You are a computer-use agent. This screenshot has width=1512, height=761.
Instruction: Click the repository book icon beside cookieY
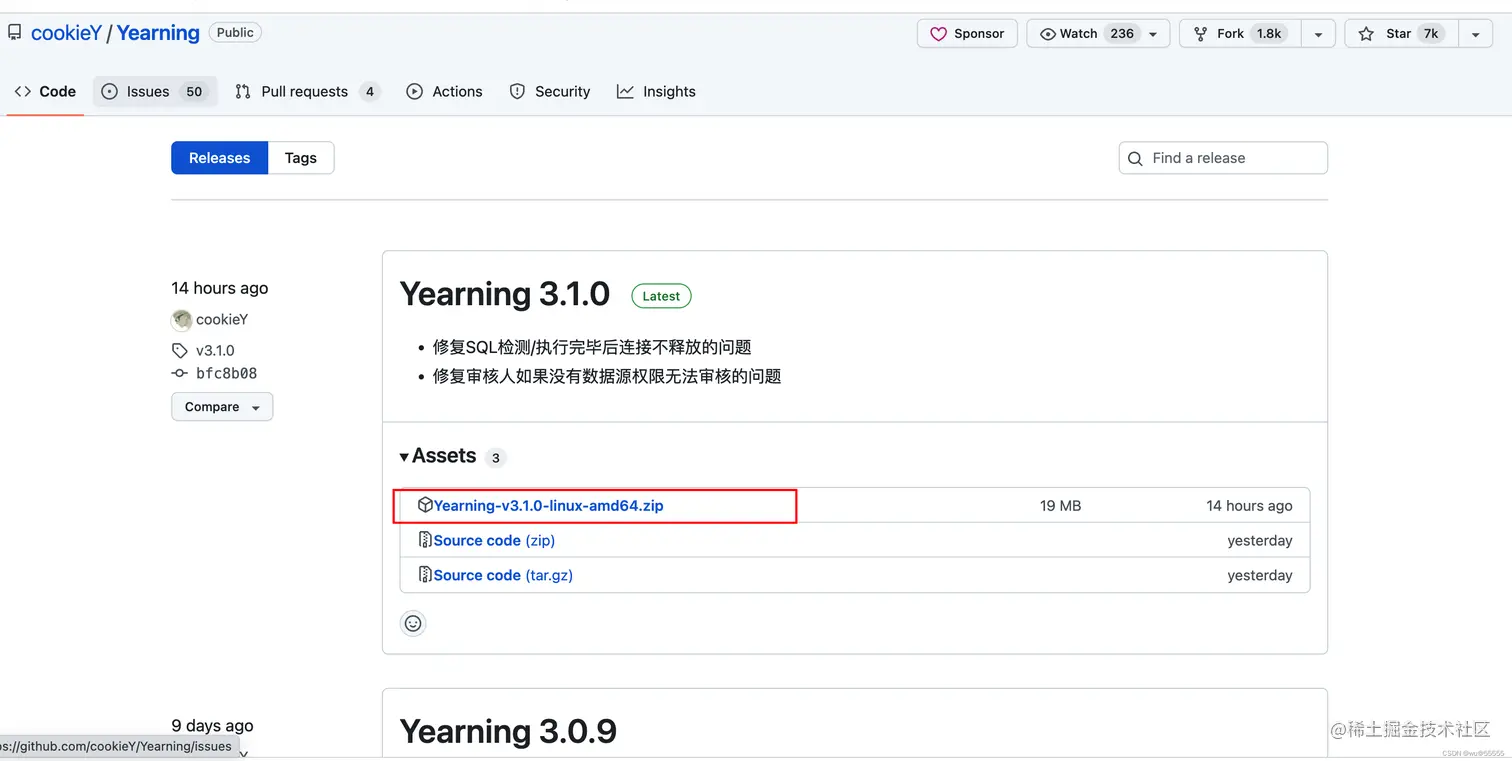click(14, 33)
